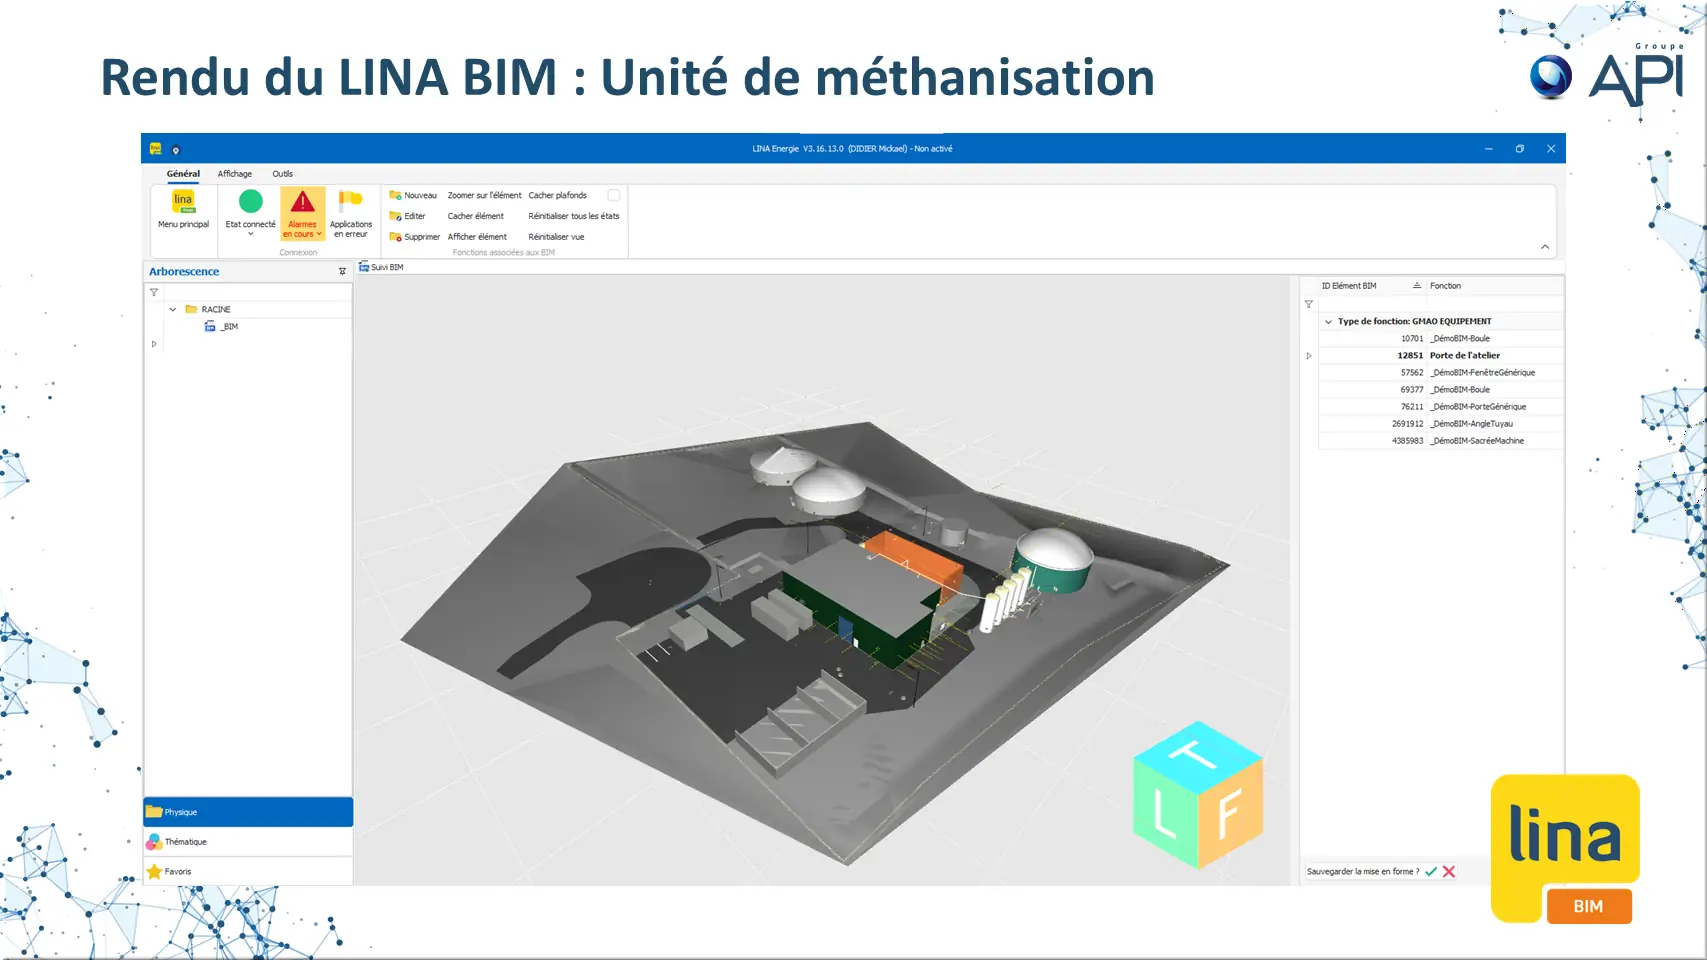The image size is (1707, 960).
Task: Select row 2691912 _DémoBIM-AngleTuyau
Action: tap(1441, 424)
